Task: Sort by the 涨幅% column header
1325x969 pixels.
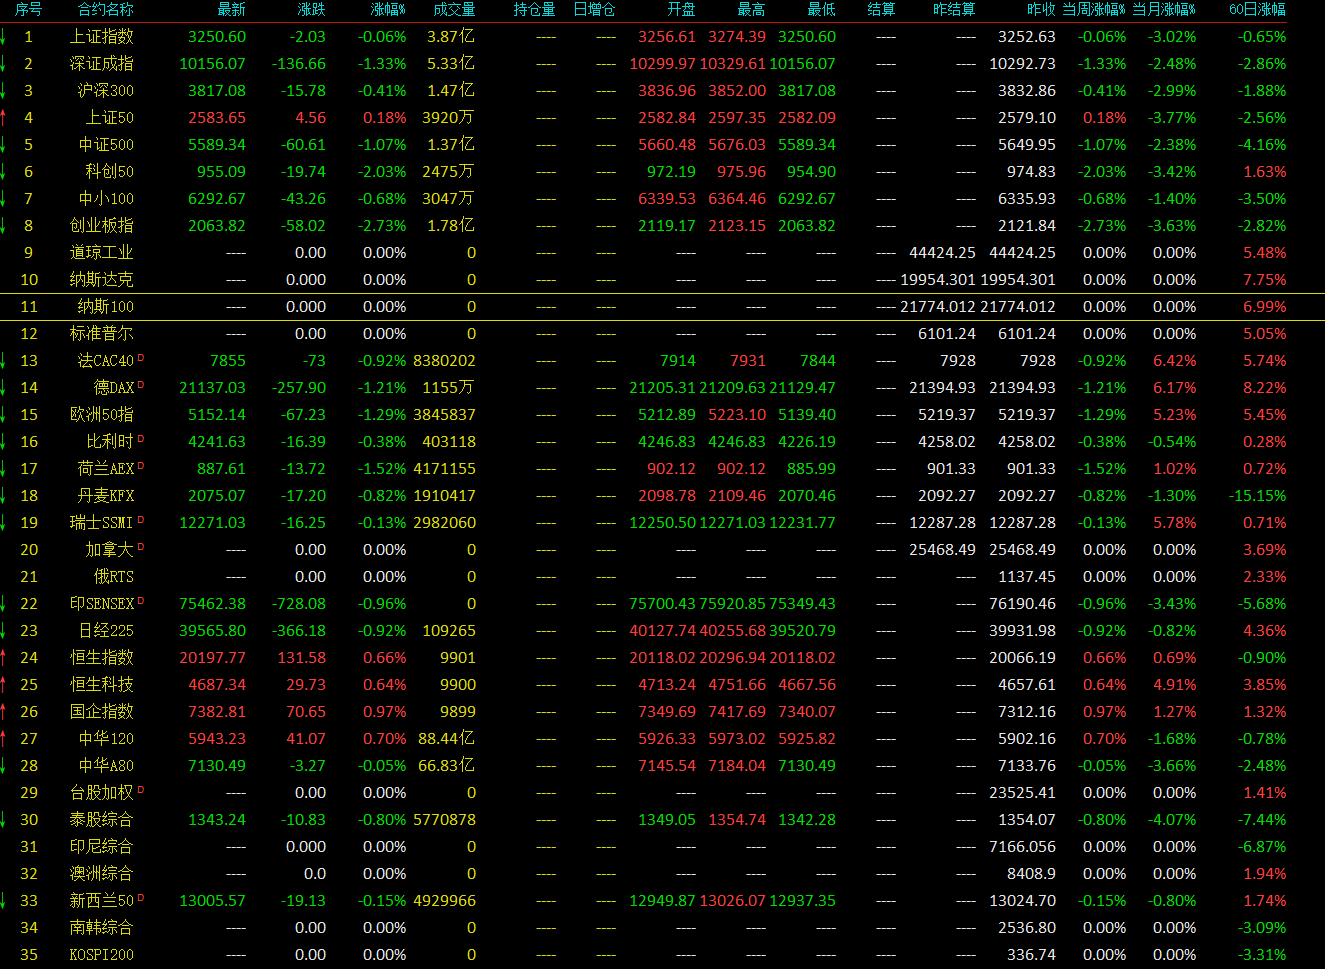Action: [387, 10]
